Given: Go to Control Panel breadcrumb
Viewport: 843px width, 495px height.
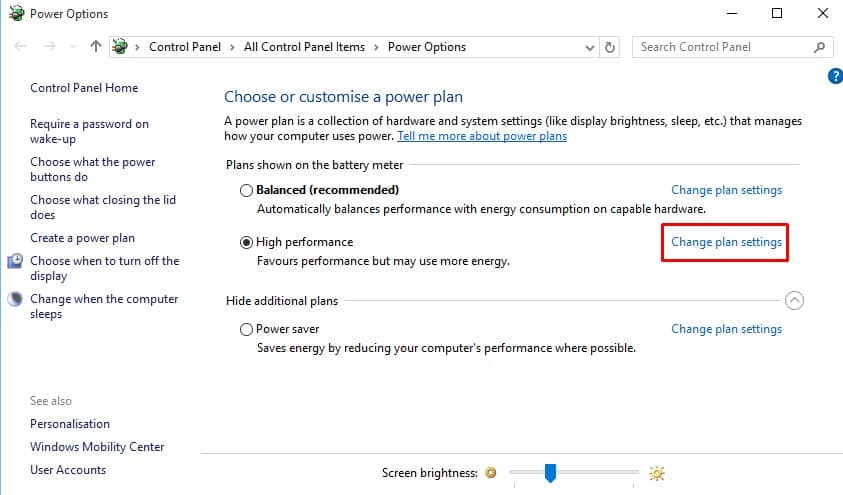Looking at the screenshot, I should click(185, 47).
